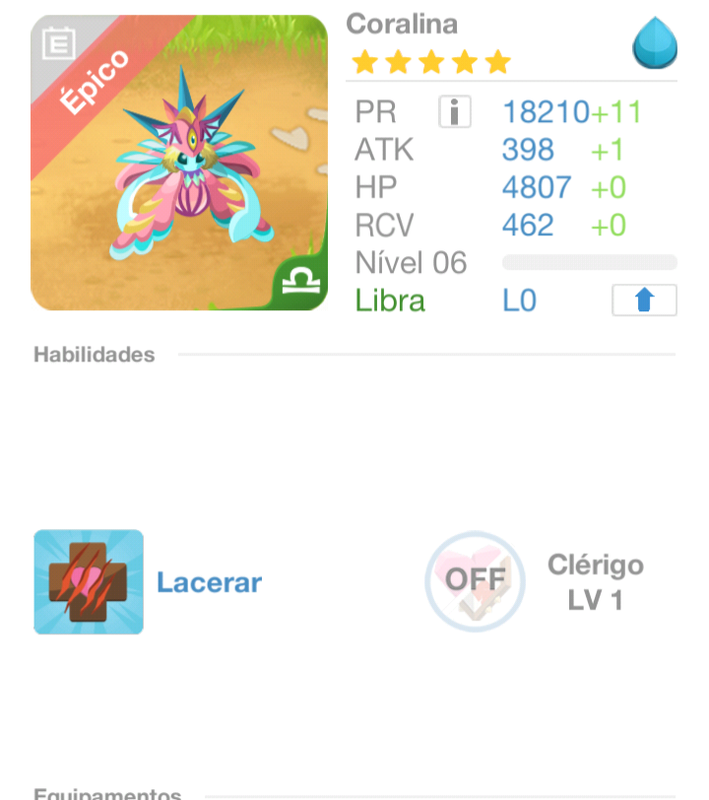709x800 pixels.
Task: Open the Equipamentos section header
Action: 107,793
